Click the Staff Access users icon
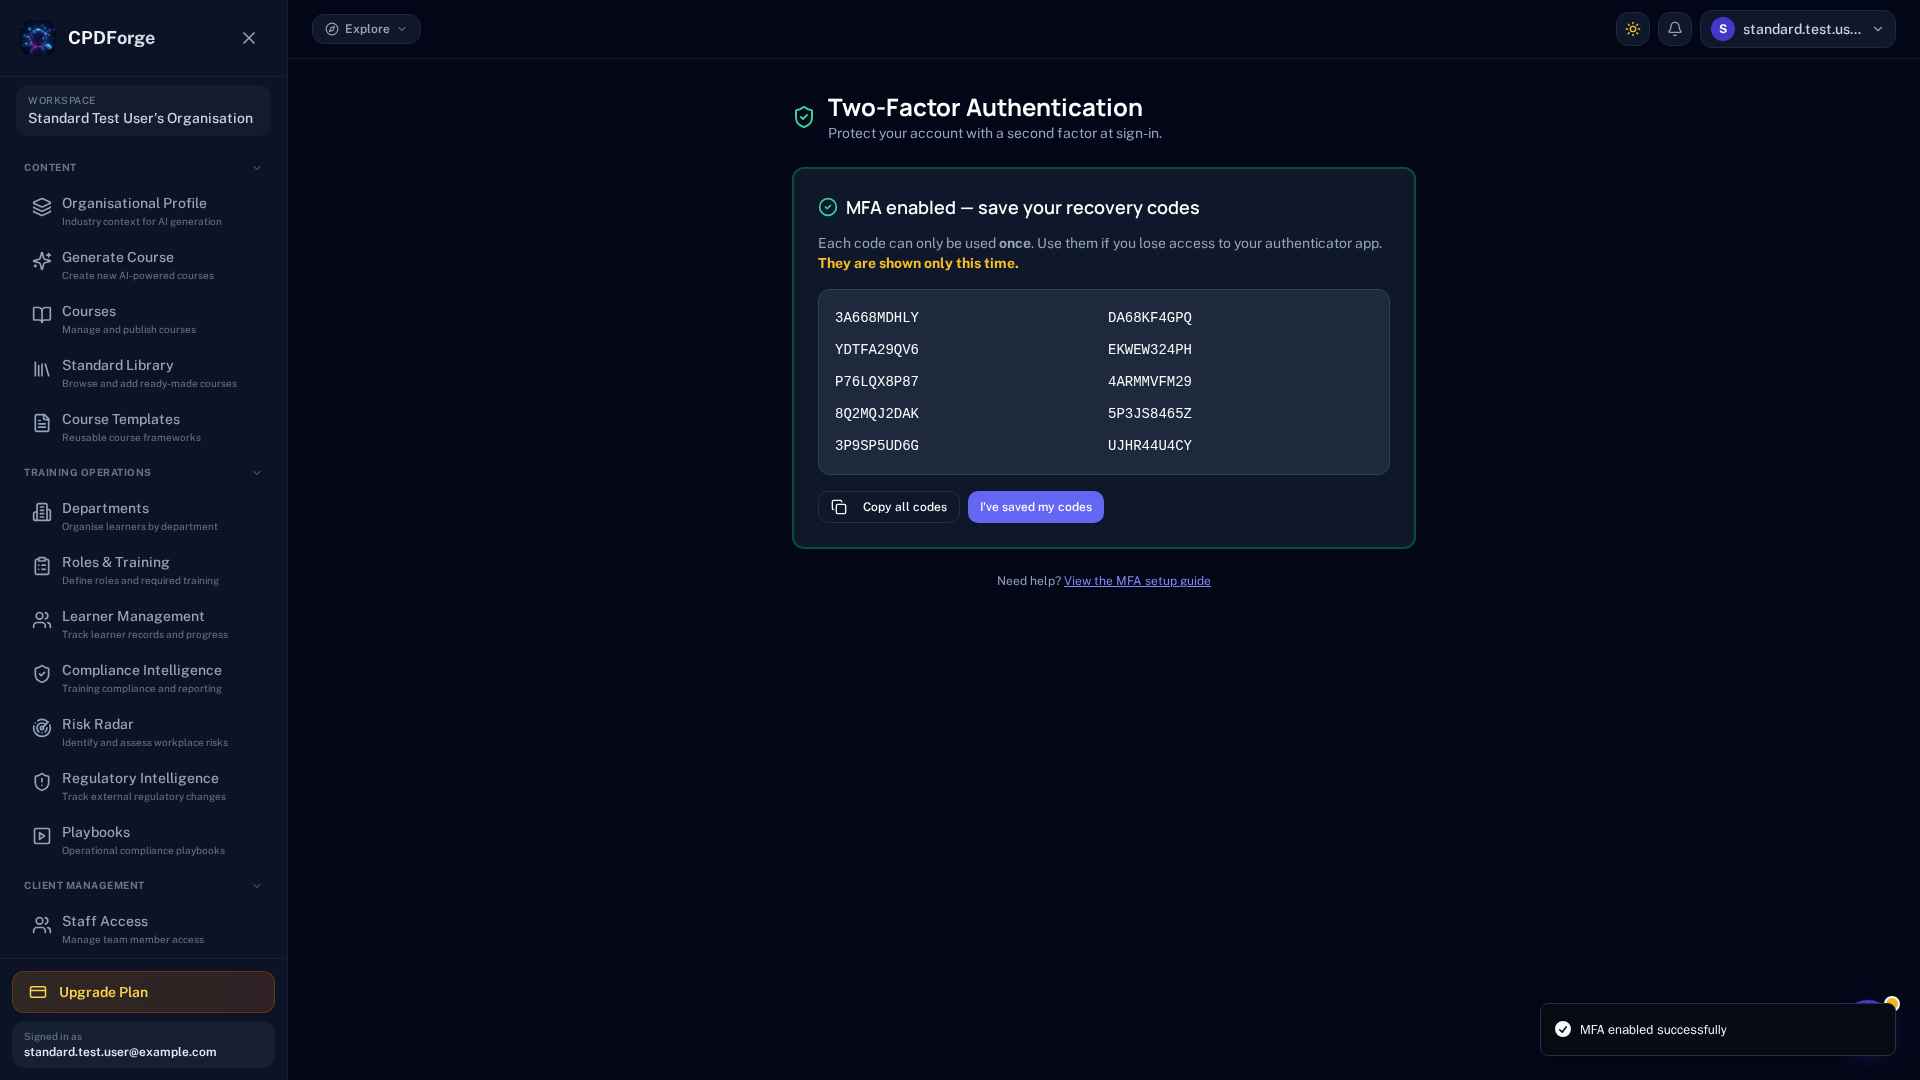 [x=42, y=925]
